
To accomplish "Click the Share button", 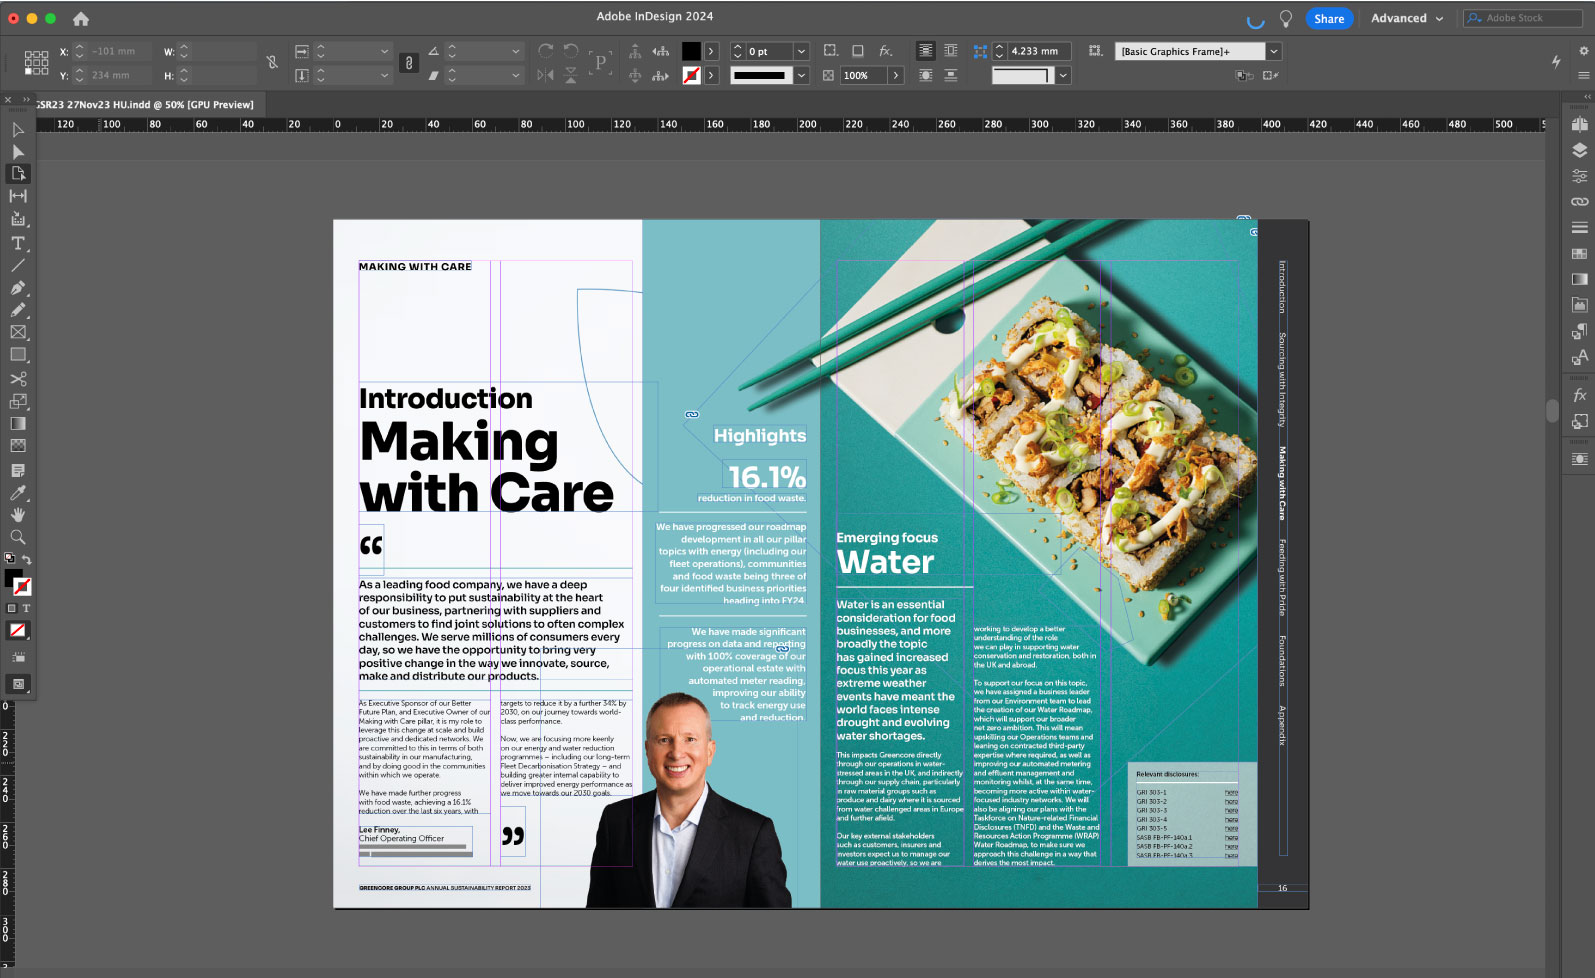I will coord(1329,18).
